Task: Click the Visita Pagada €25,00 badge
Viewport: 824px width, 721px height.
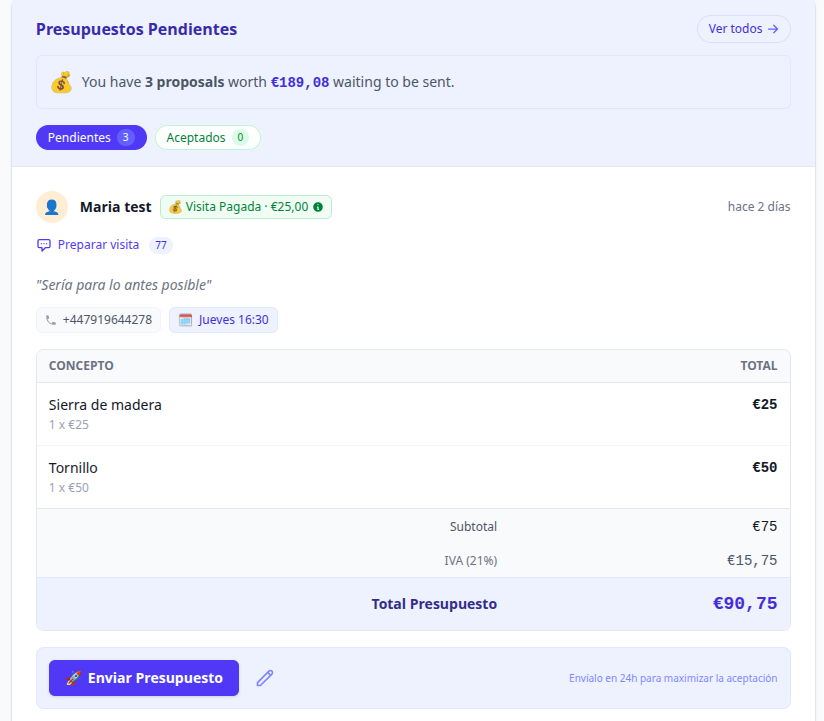Action: point(238,207)
